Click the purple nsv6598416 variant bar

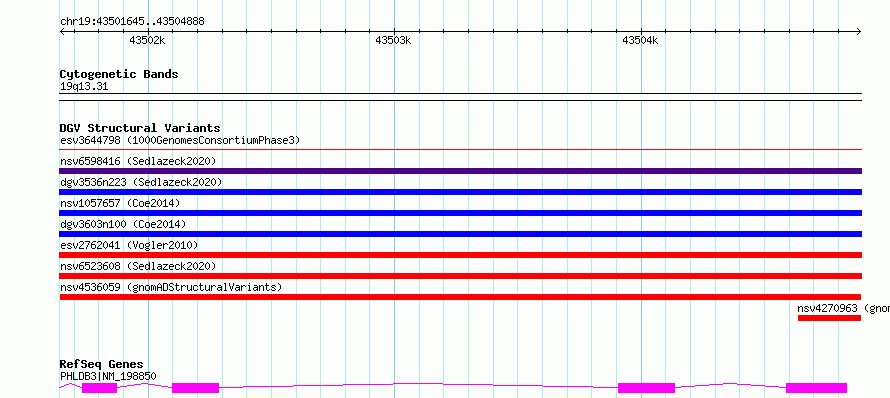[461, 171]
